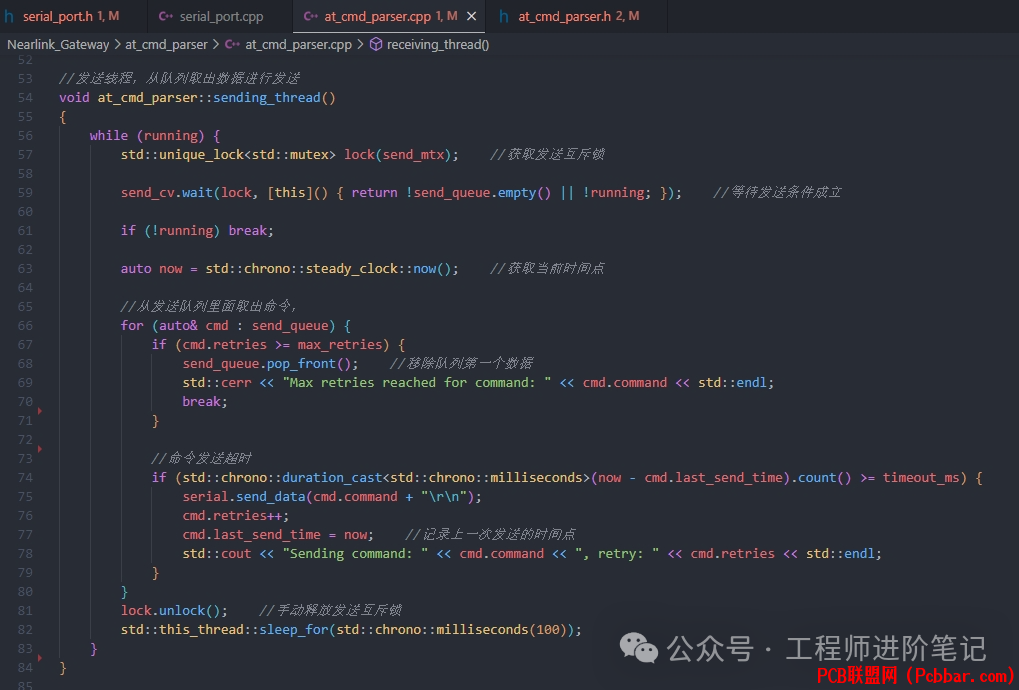
Task: Click the C++ file icon on serial_port.cpp tab
Action: point(166,16)
